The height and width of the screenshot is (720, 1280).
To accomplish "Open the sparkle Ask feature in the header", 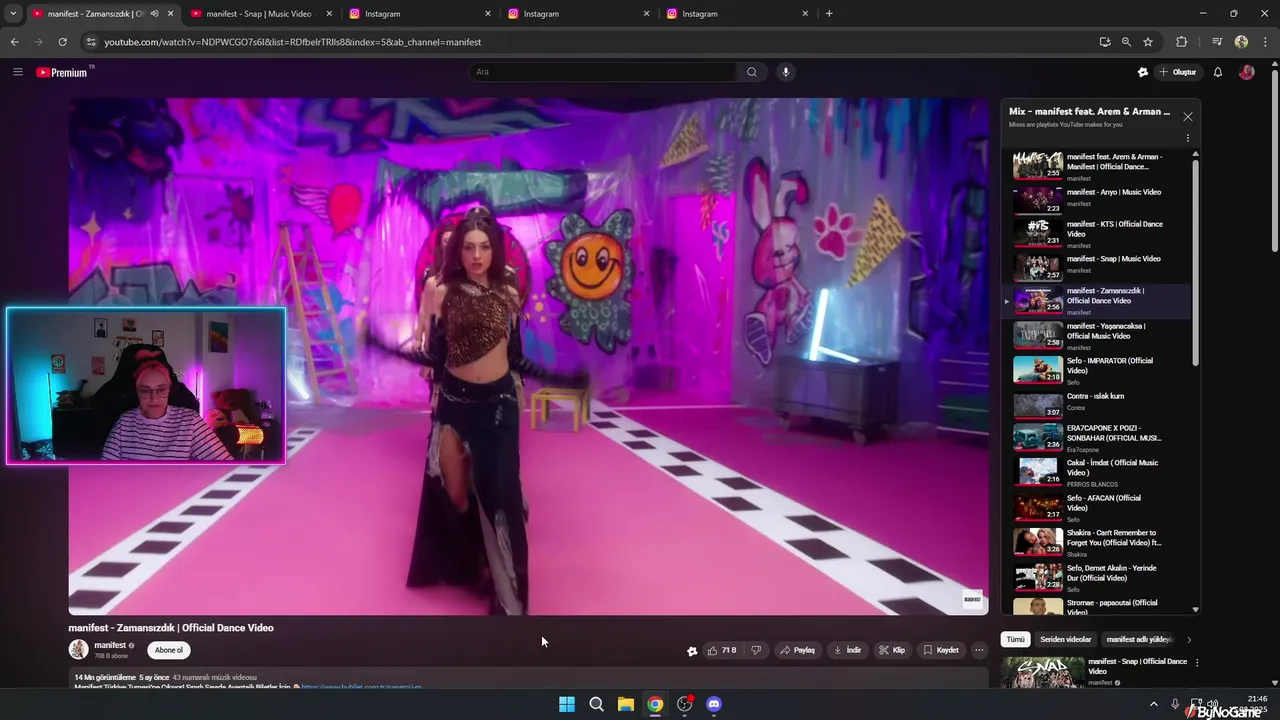I will click(1143, 72).
